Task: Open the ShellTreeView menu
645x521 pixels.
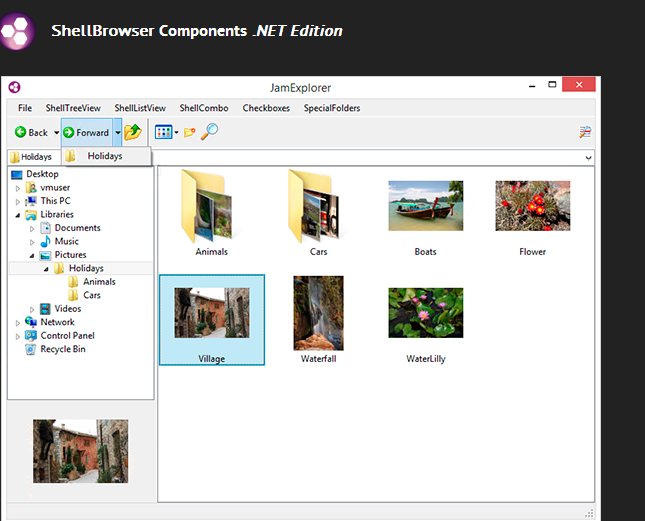Action: pos(73,108)
